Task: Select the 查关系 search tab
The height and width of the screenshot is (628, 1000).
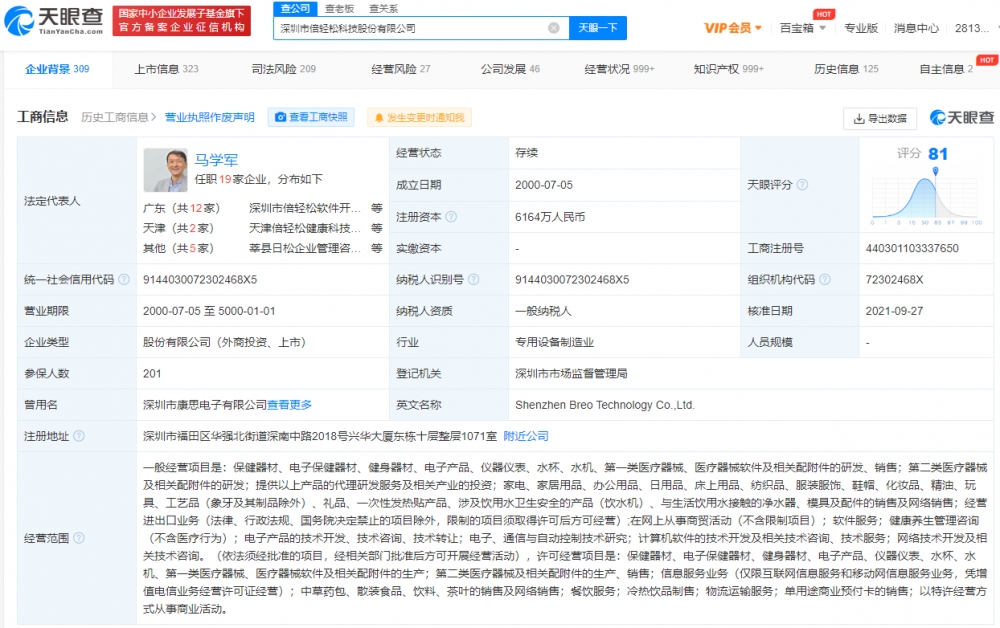Action: point(384,8)
